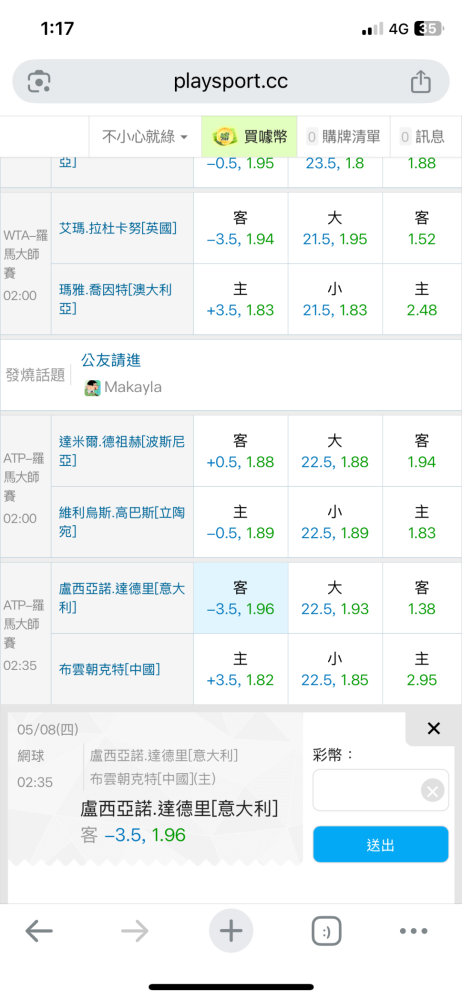Open the browser tabs switcher icon

(327, 932)
